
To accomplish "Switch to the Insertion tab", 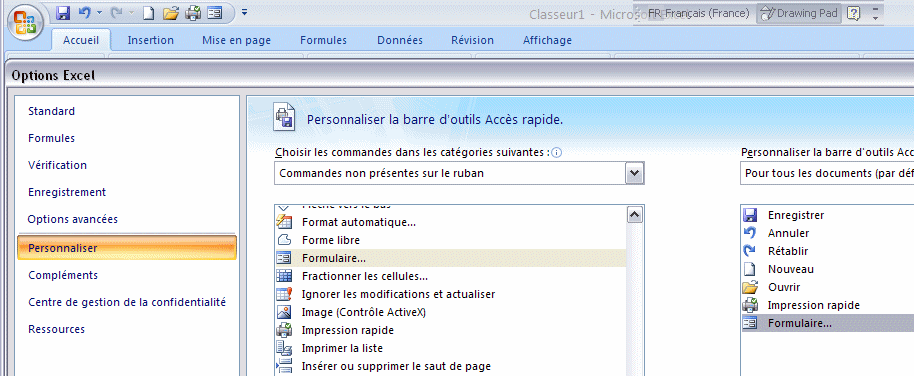I will click(150, 40).
